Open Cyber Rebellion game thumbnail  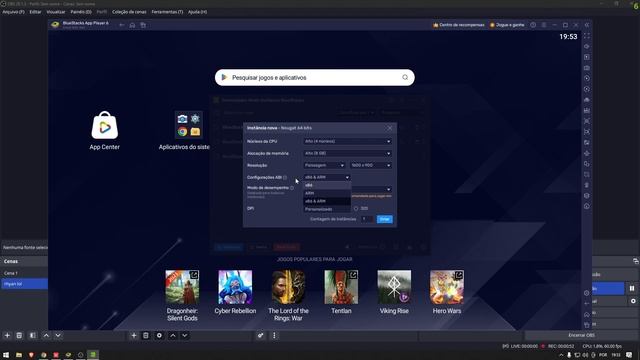pos(235,287)
